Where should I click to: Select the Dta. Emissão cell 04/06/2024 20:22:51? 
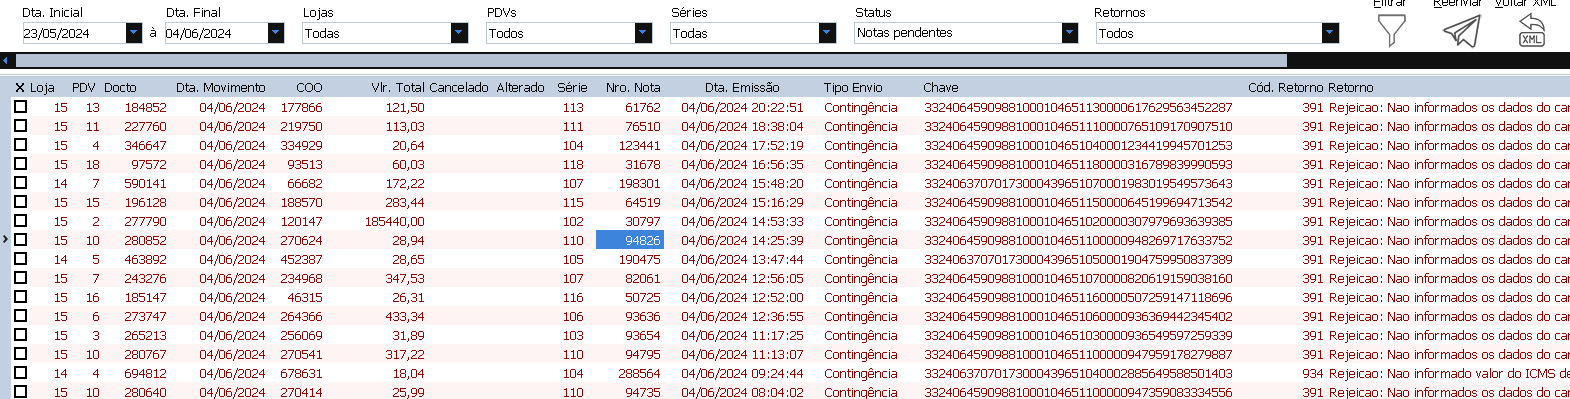coord(742,107)
